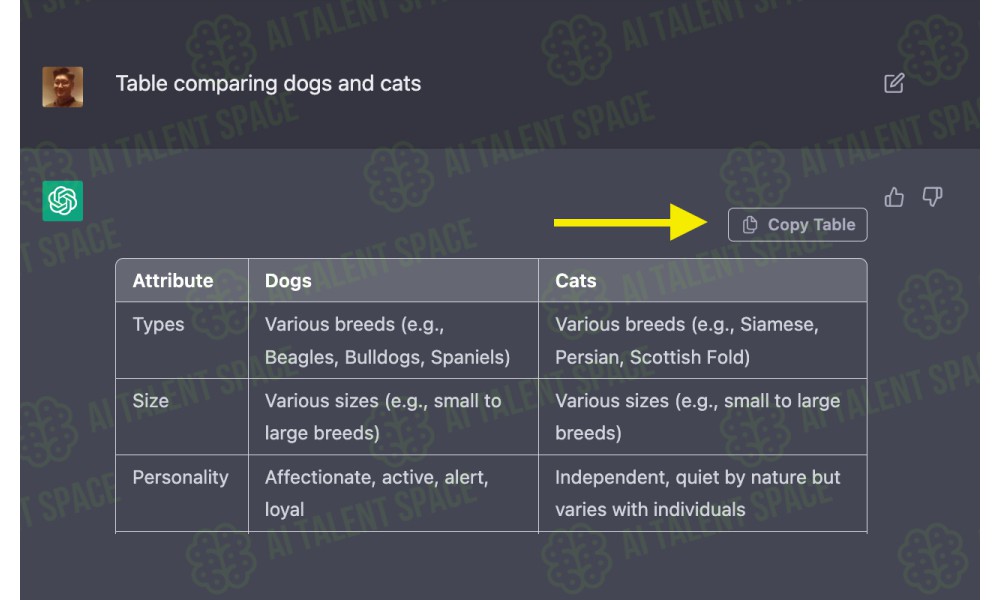Click the dog breeds cell mentioning Beagles

coord(393,340)
